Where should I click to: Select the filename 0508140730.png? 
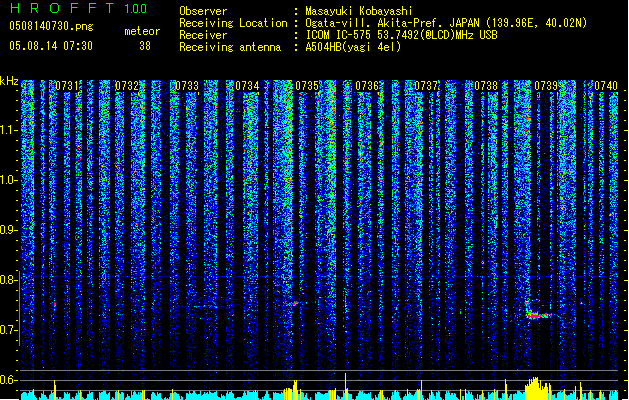[51, 26]
